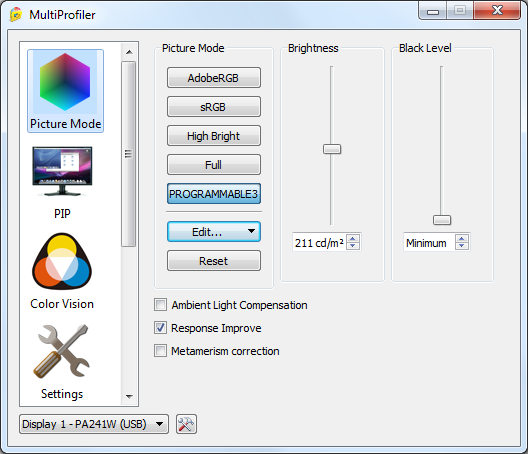Select the PROGRAMMABLE3 picture mode
The height and width of the screenshot is (454, 528).
pos(214,194)
